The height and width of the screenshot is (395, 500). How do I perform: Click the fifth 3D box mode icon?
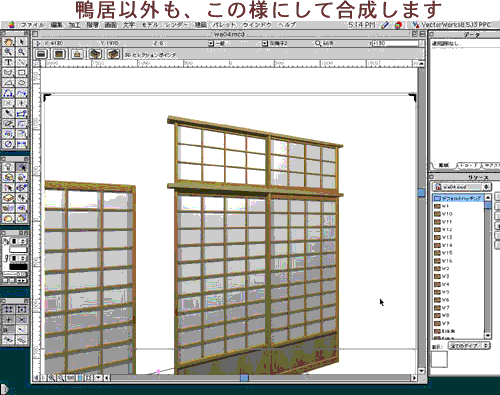113,54
